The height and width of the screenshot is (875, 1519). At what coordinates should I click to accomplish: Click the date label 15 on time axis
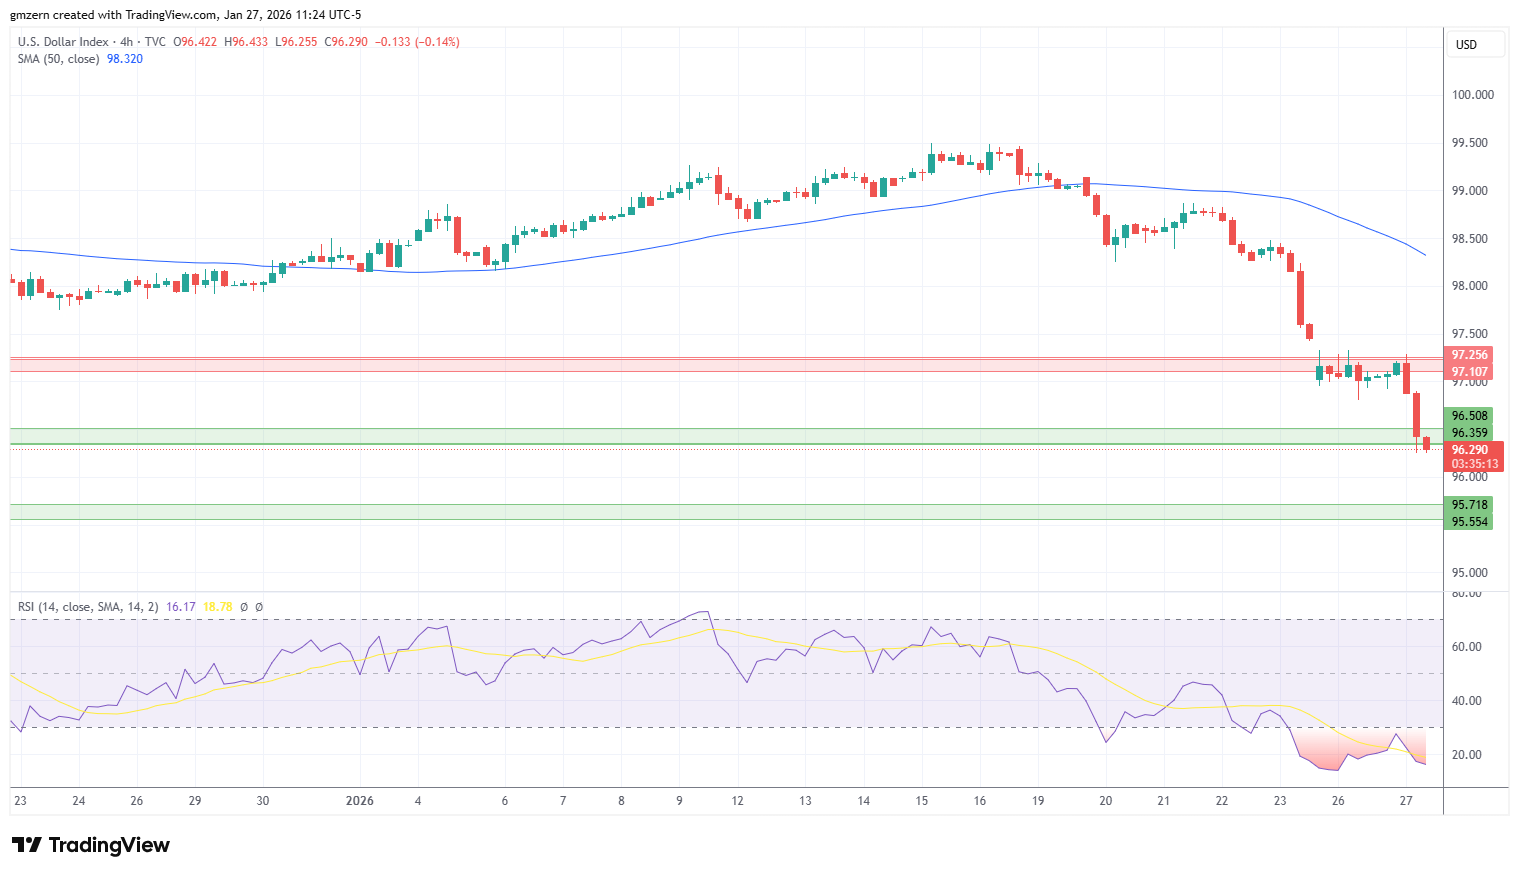[x=922, y=801]
